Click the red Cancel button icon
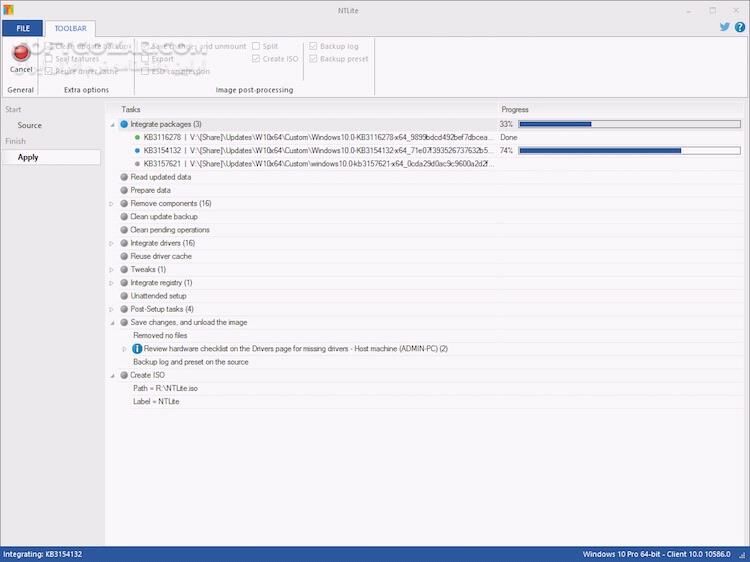Image resolution: width=750 pixels, height=562 pixels. 20,54
